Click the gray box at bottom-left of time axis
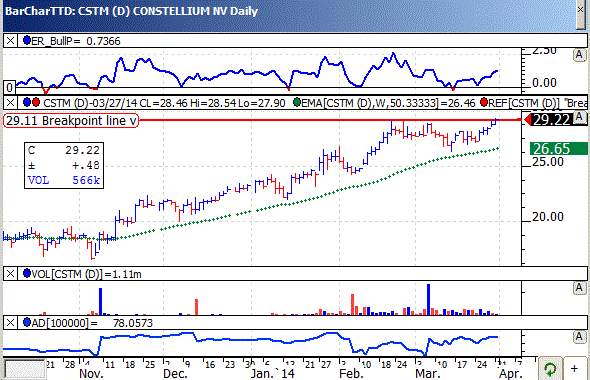 click(24, 369)
